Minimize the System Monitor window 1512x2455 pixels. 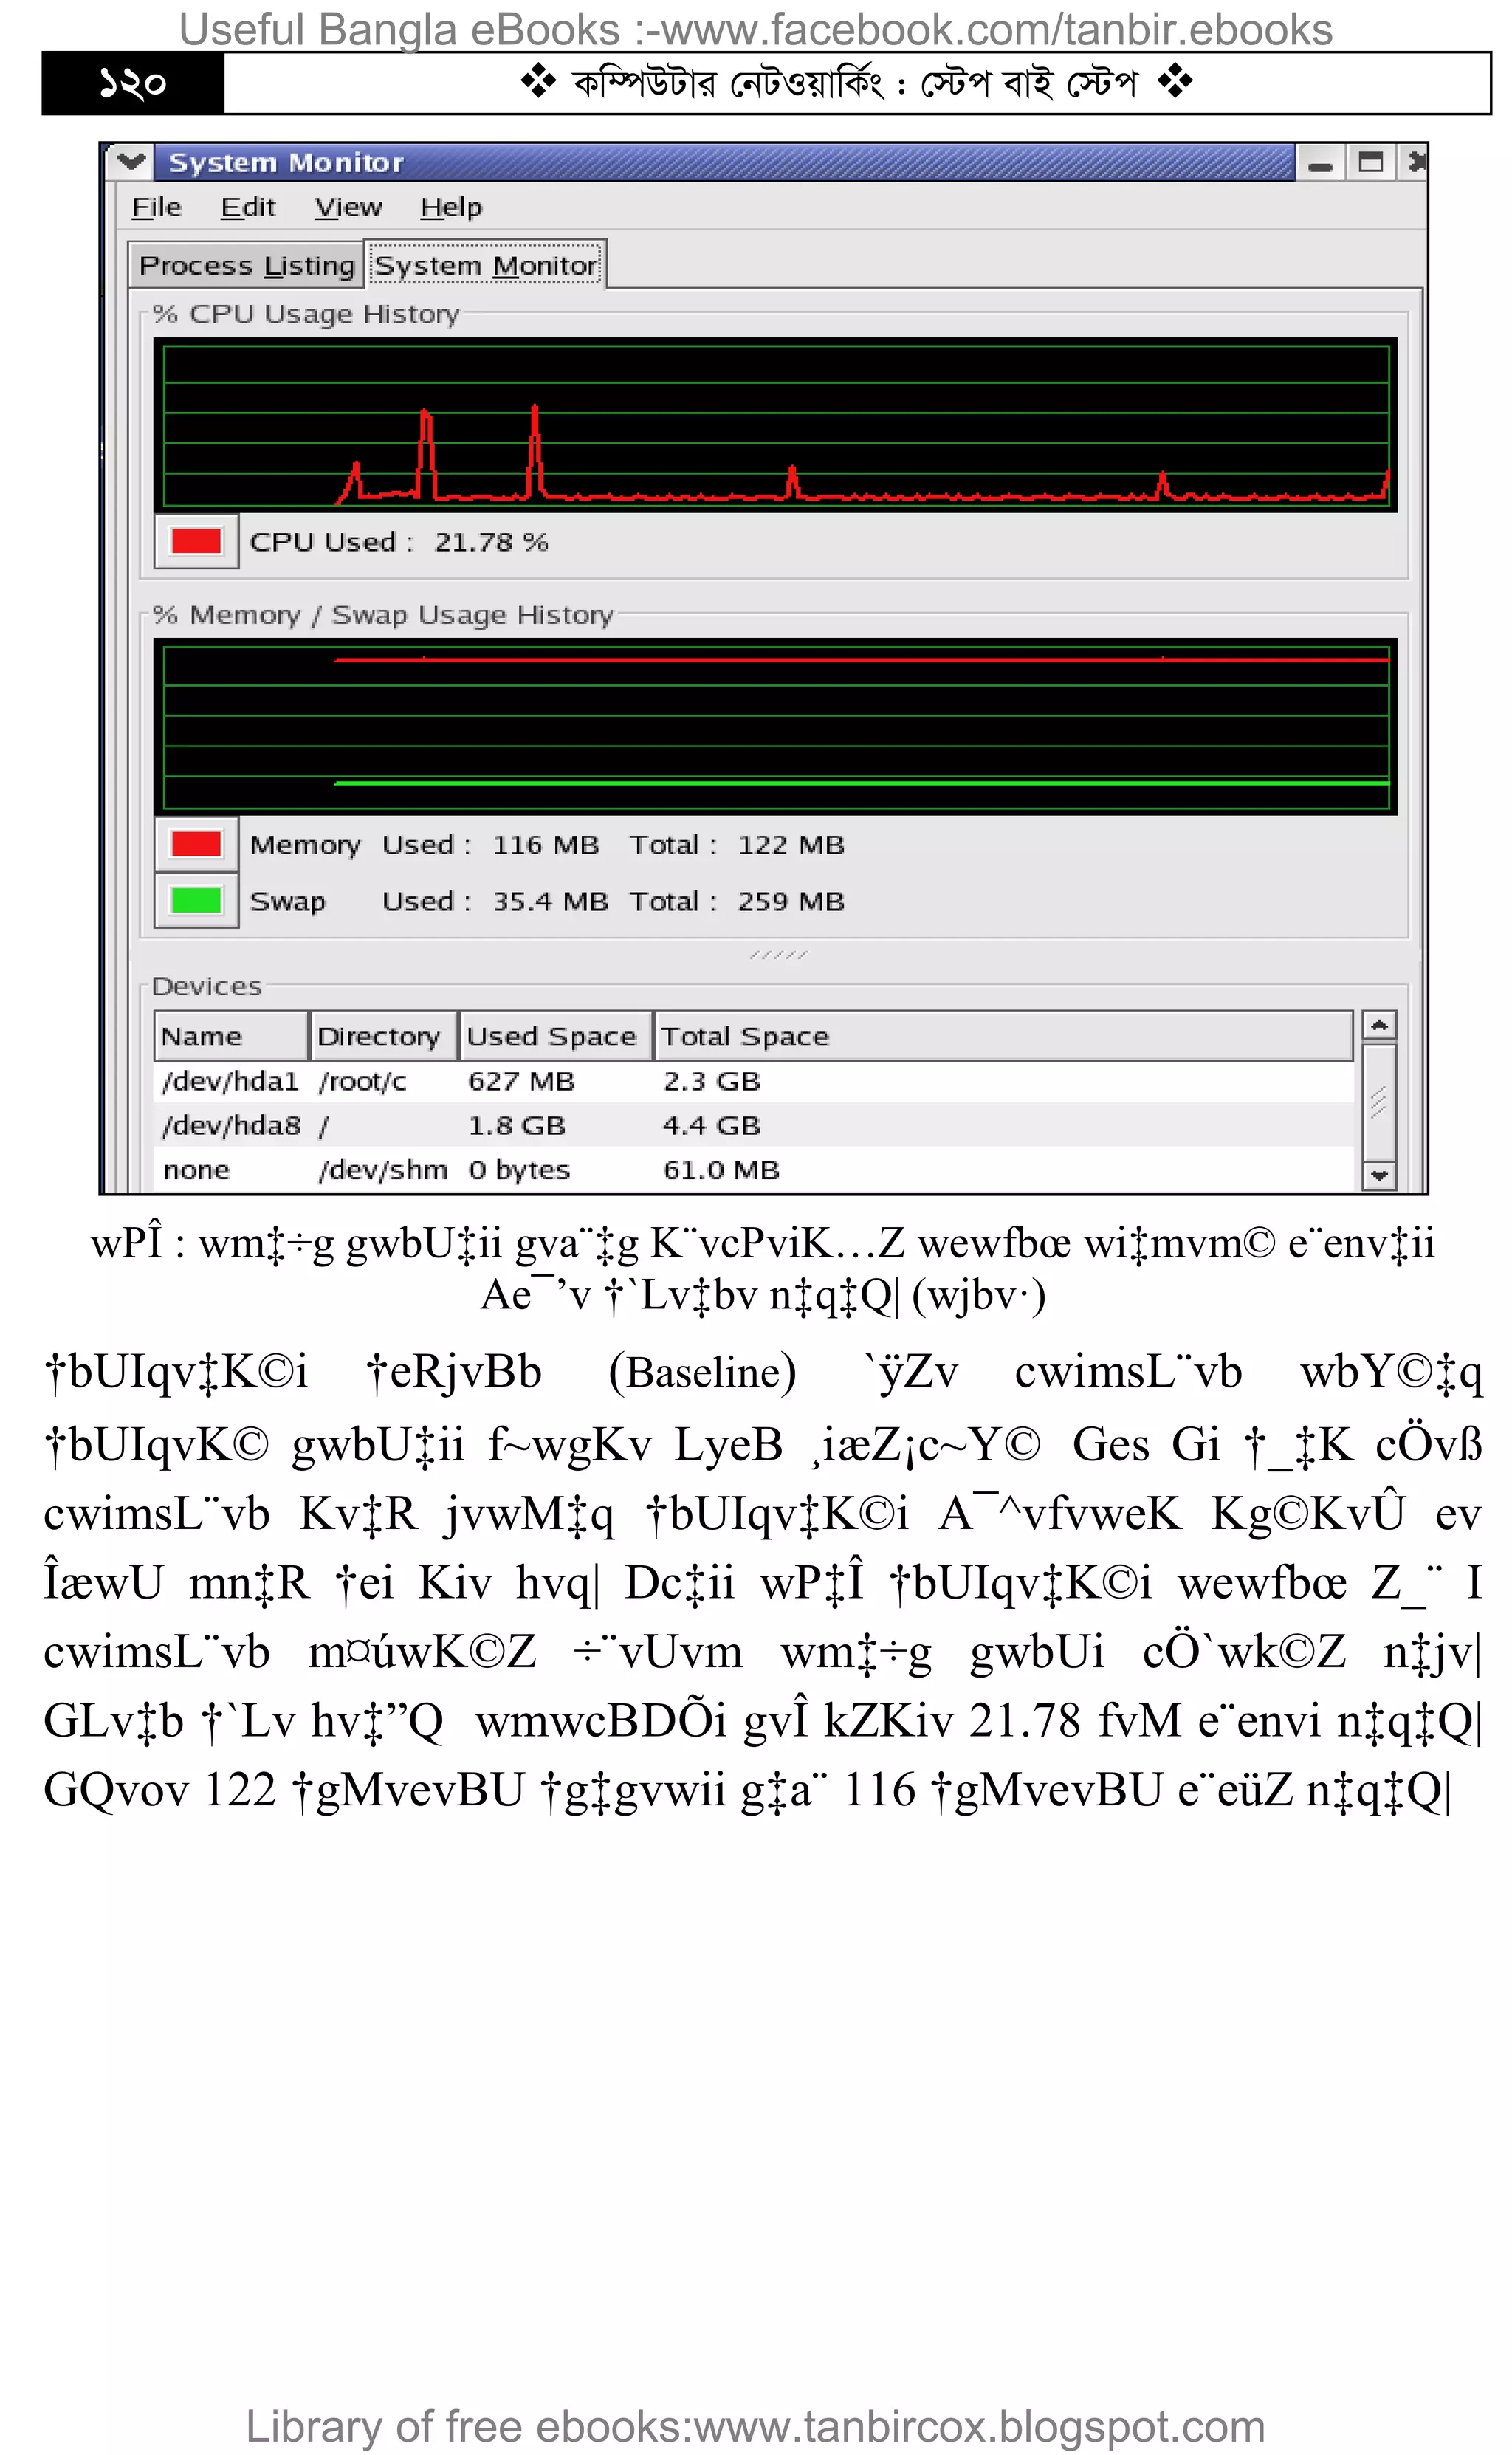click(1320, 162)
